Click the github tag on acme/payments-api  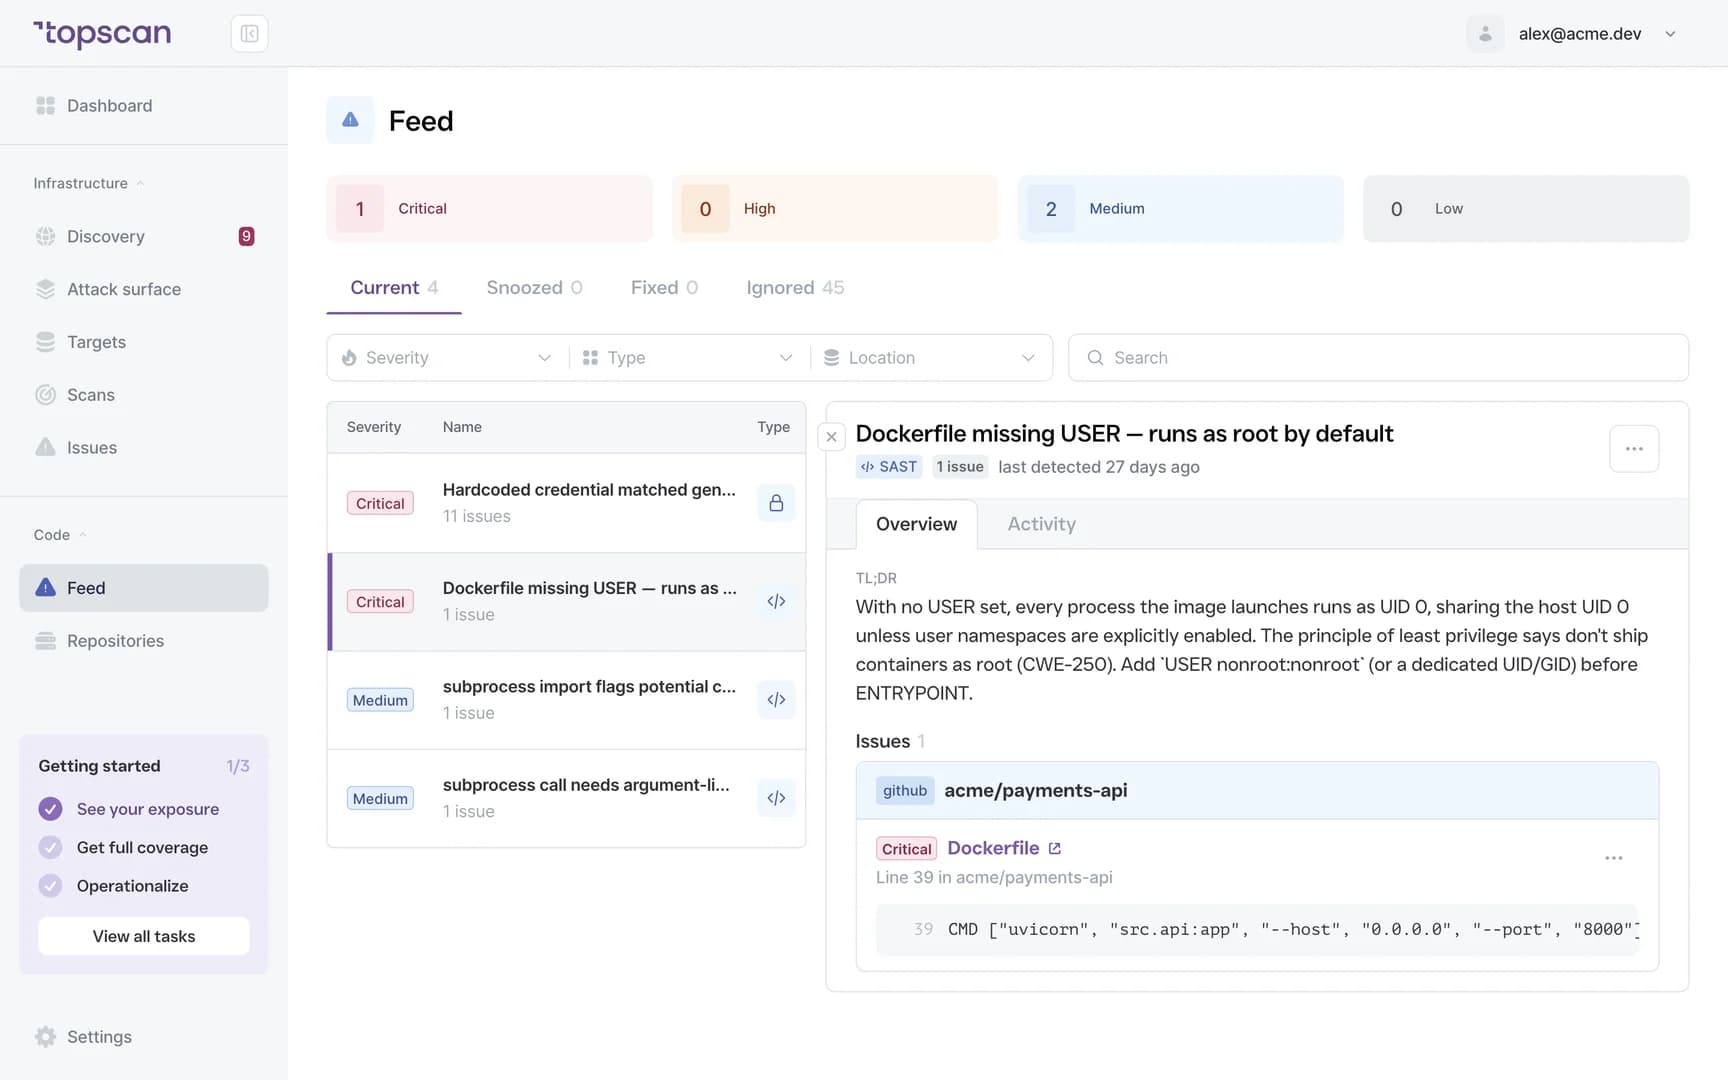coord(905,791)
